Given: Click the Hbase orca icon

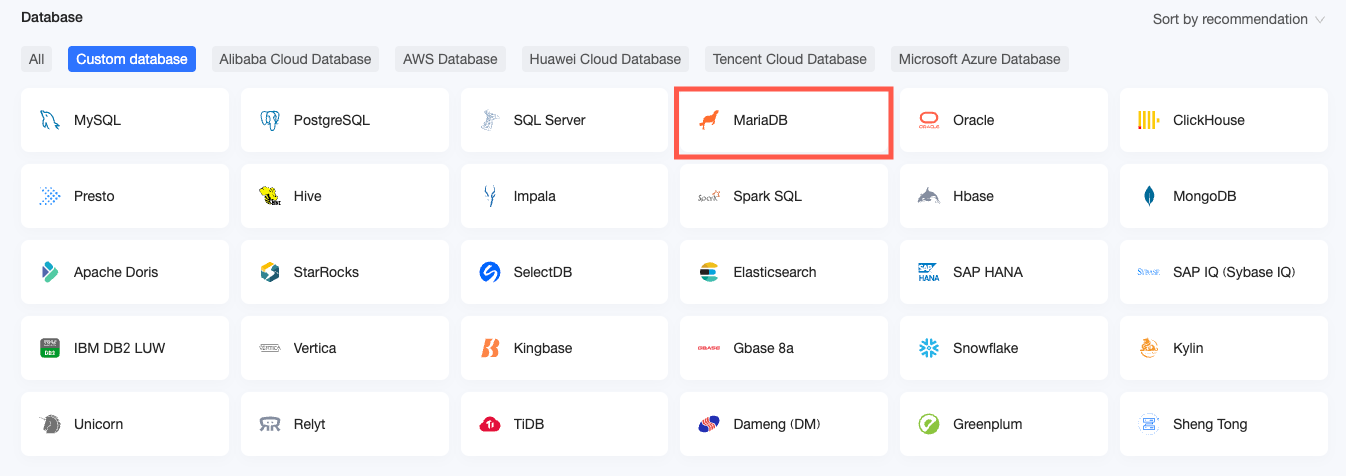Looking at the screenshot, I should [x=929, y=196].
